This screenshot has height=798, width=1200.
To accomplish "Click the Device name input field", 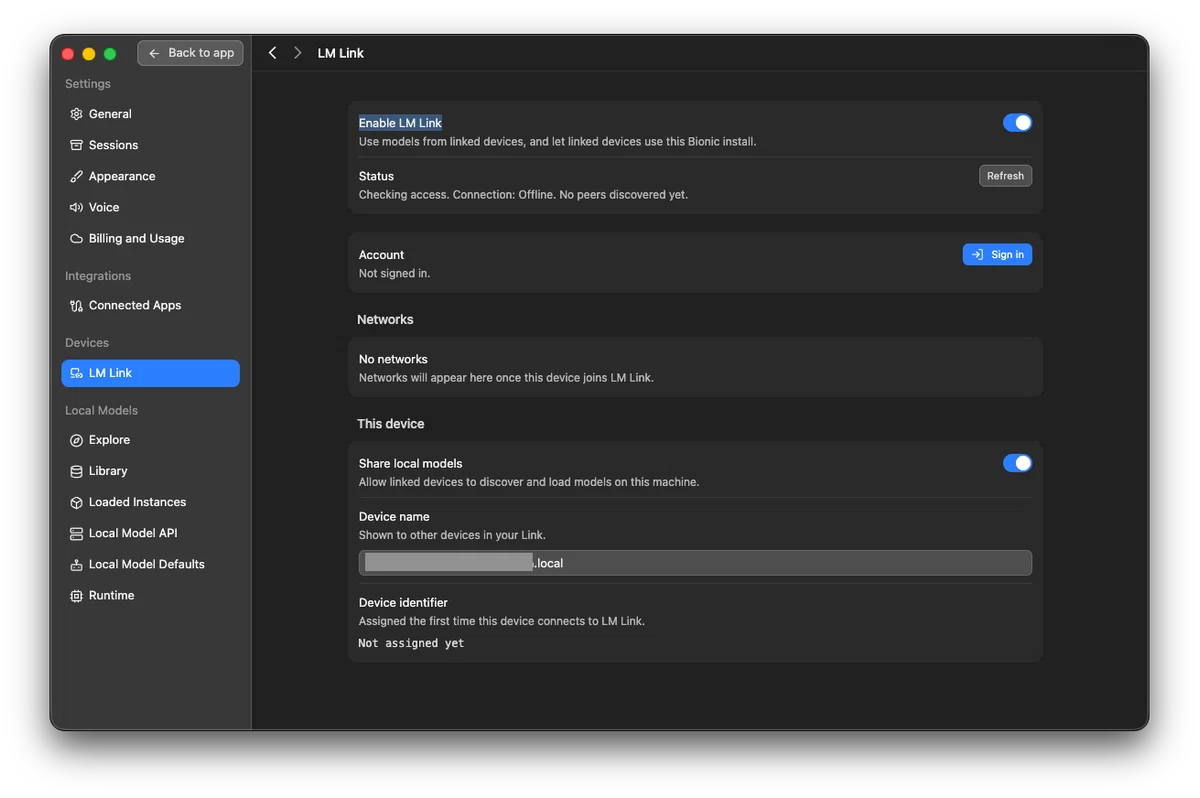I will [x=695, y=563].
